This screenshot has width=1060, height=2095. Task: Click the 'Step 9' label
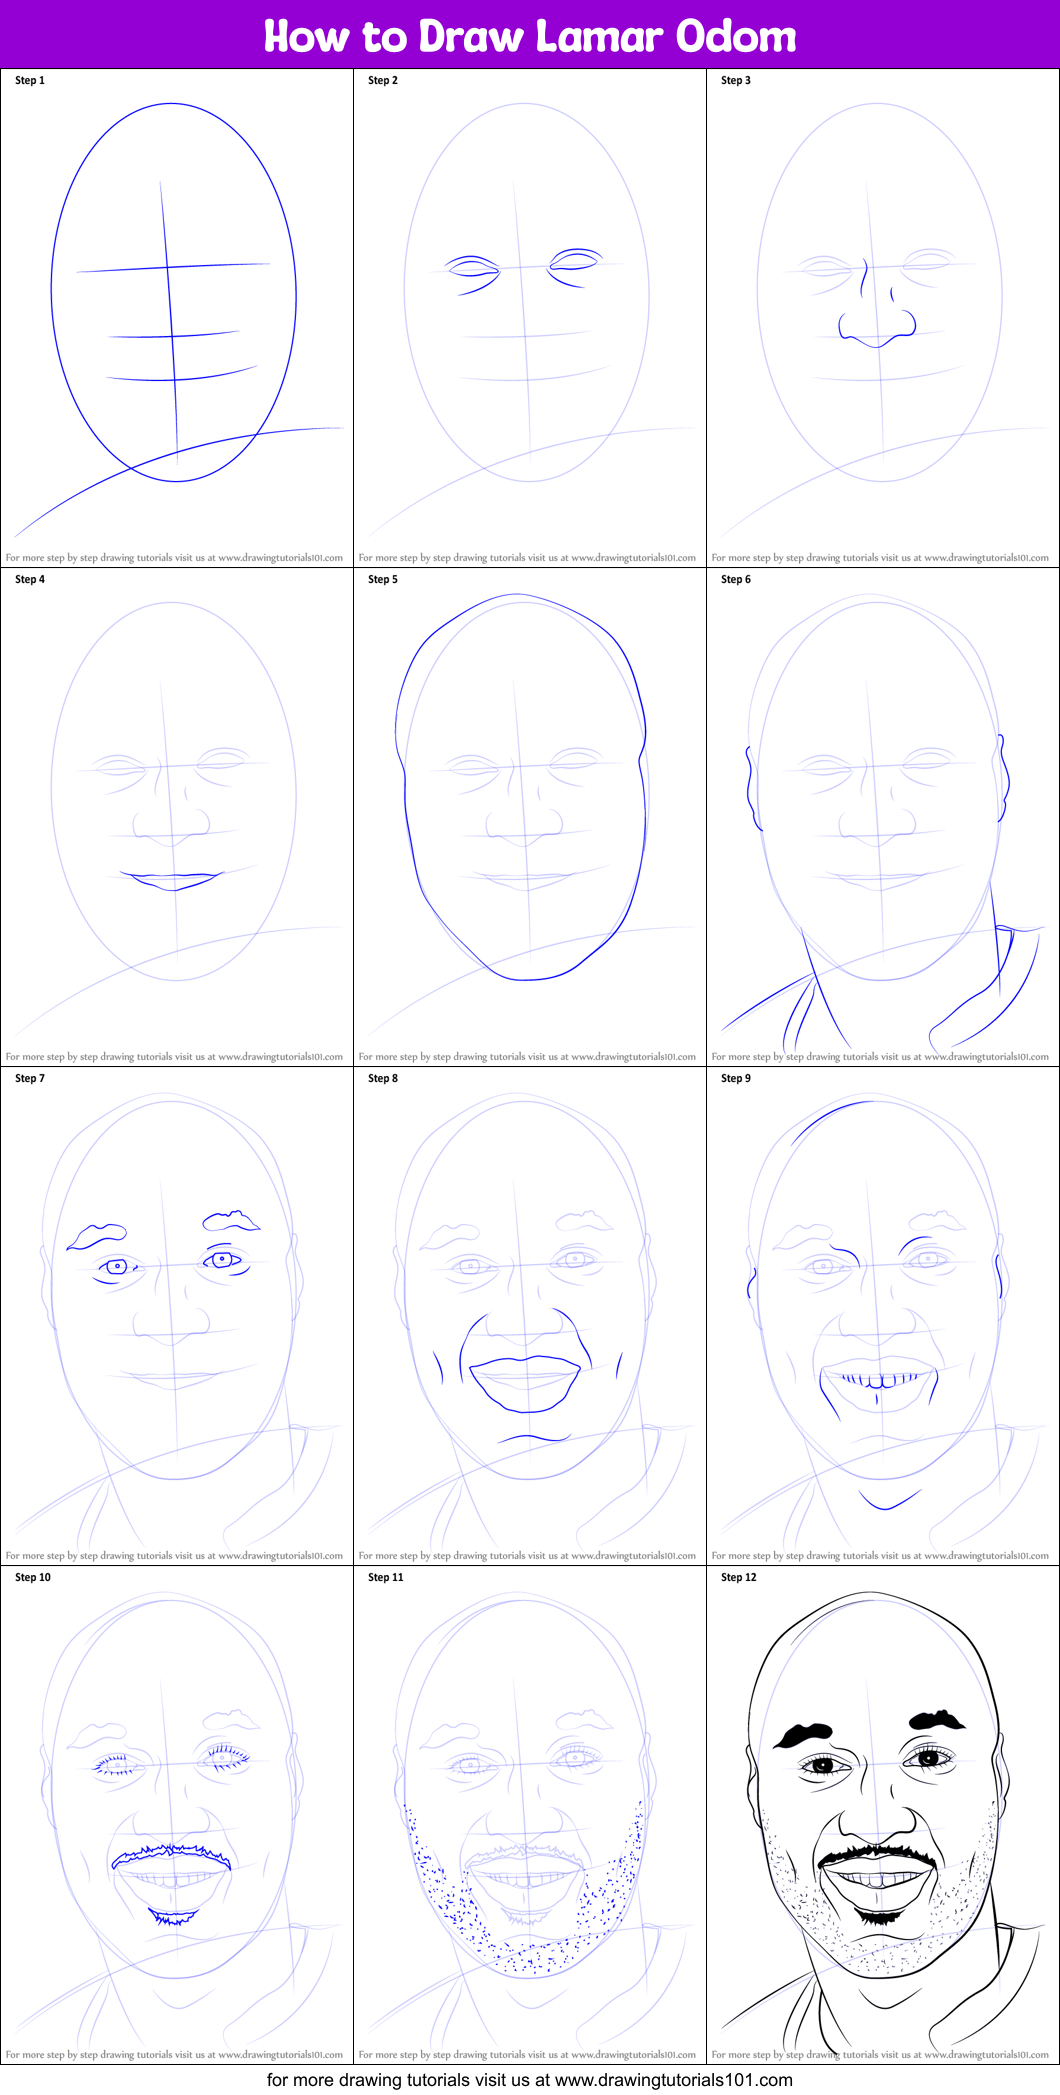tap(736, 1078)
